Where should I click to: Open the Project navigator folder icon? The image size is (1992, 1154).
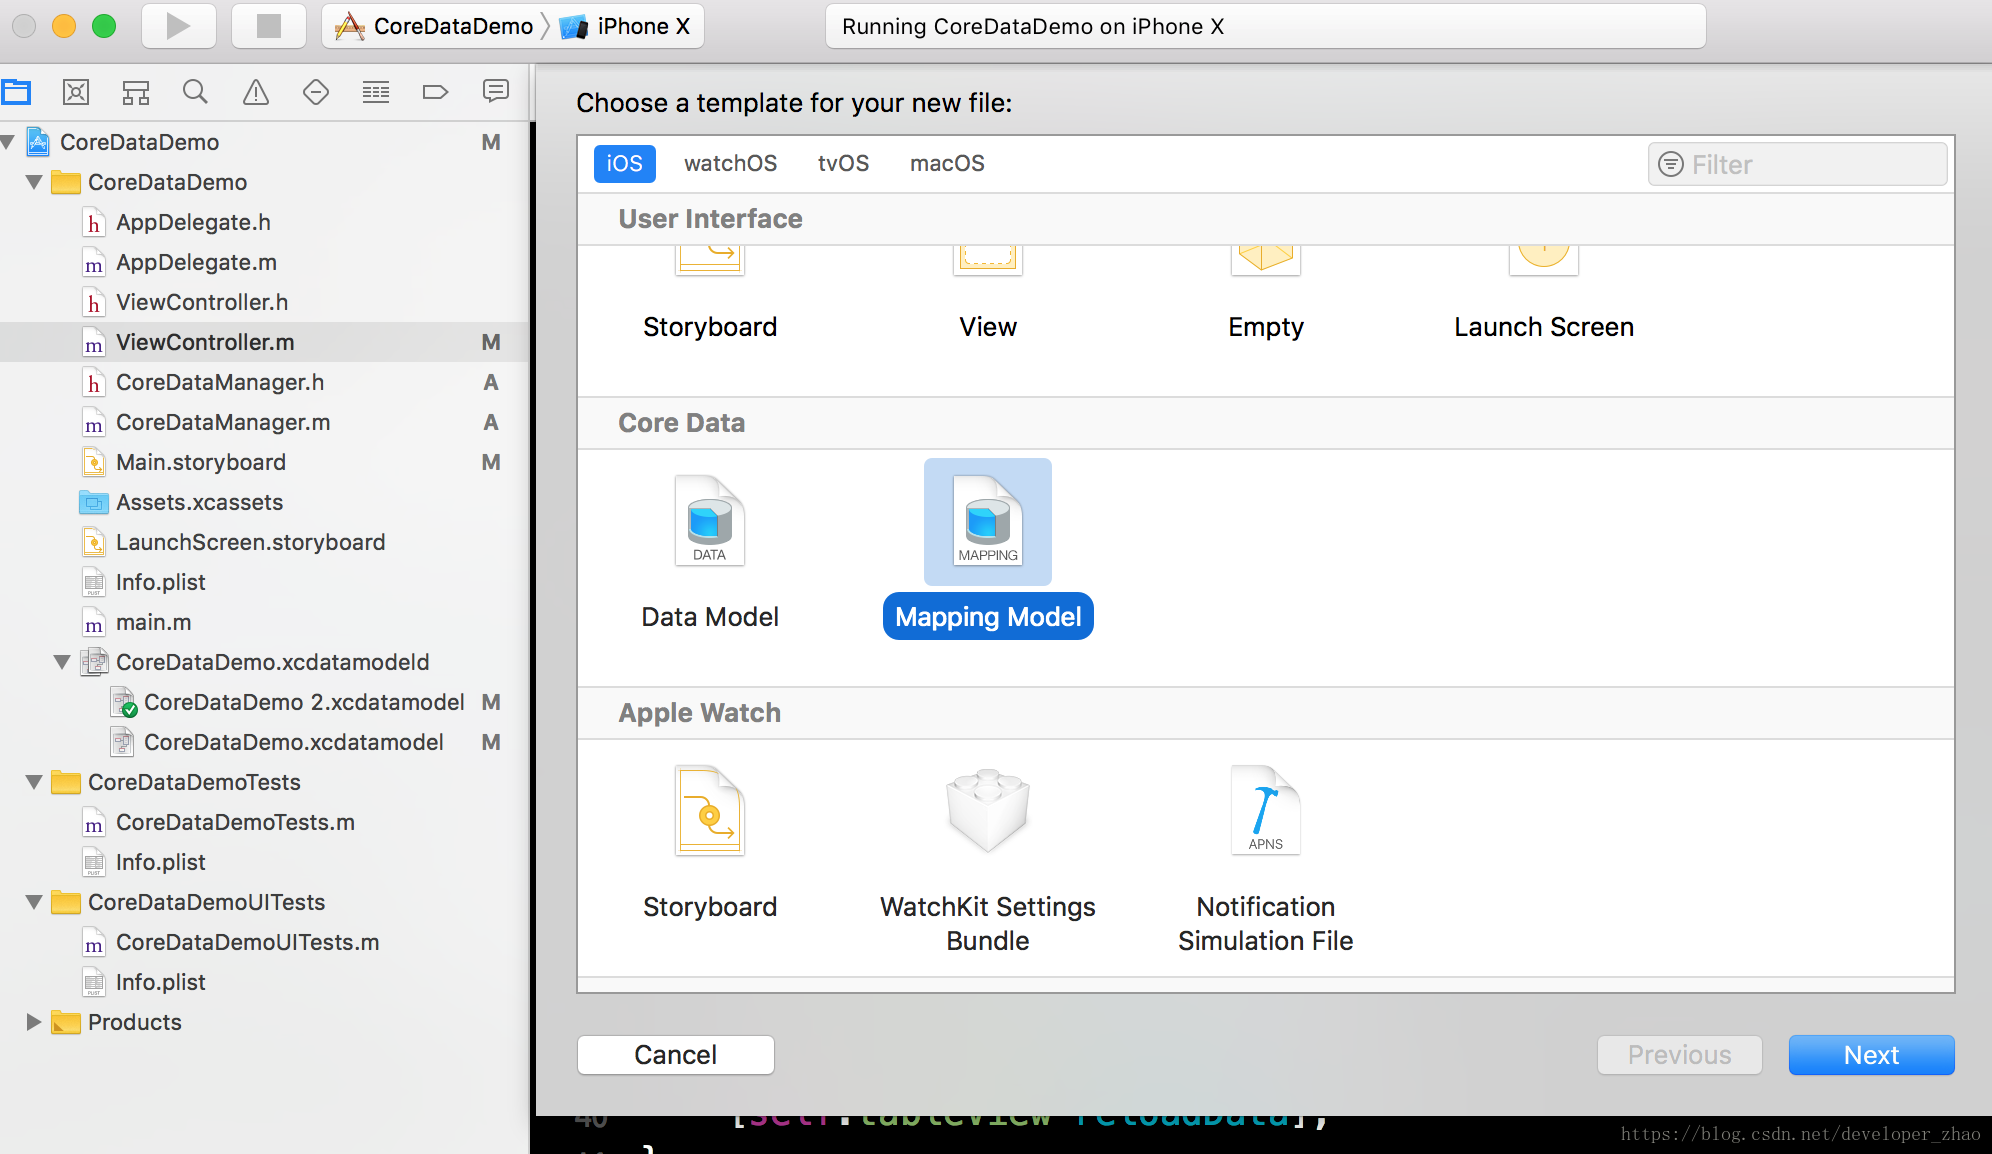click(x=17, y=93)
